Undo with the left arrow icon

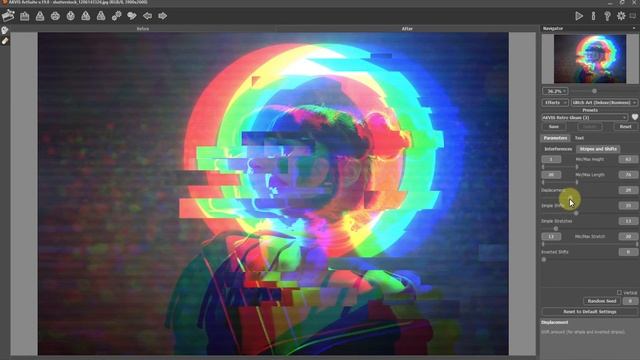tap(147, 16)
